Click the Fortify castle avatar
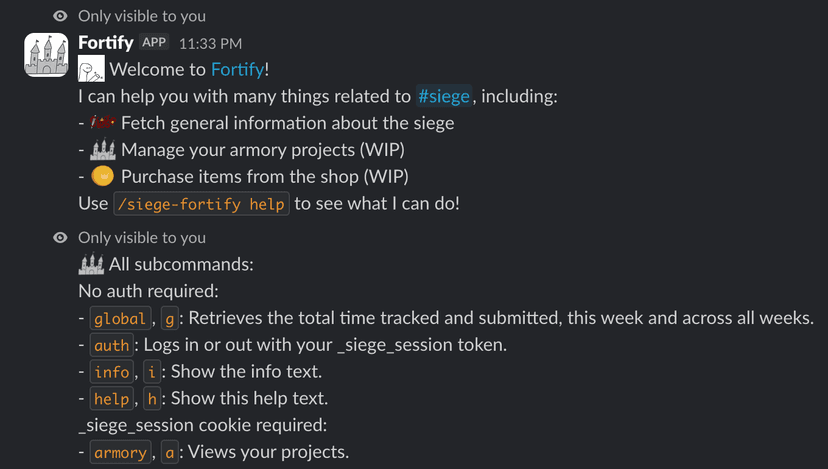The height and width of the screenshot is (469, 828). [46, 56]
